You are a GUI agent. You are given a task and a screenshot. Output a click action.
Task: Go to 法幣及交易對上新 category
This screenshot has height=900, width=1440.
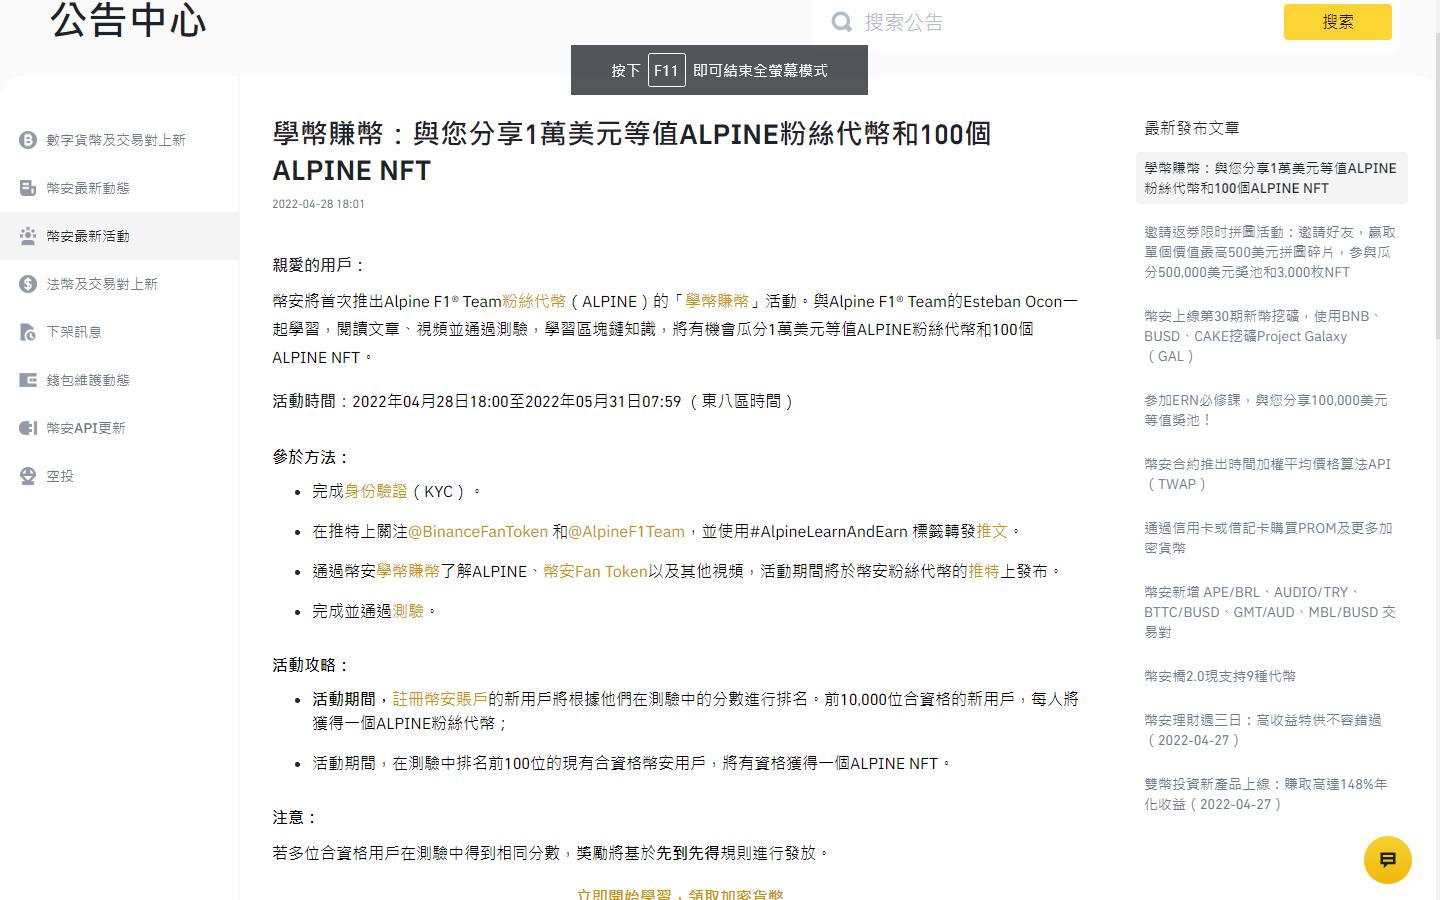(120, 284)
